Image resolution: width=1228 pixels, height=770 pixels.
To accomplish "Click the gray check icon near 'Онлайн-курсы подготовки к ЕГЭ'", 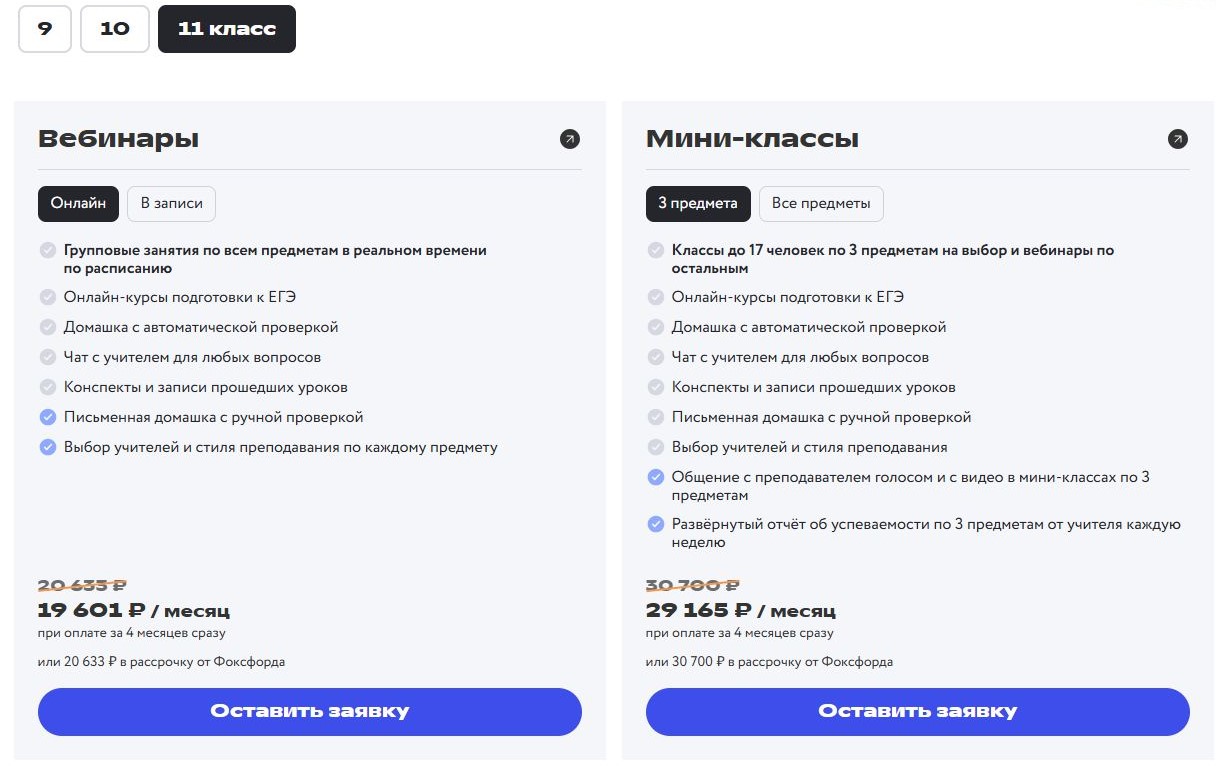I will 47,297.
